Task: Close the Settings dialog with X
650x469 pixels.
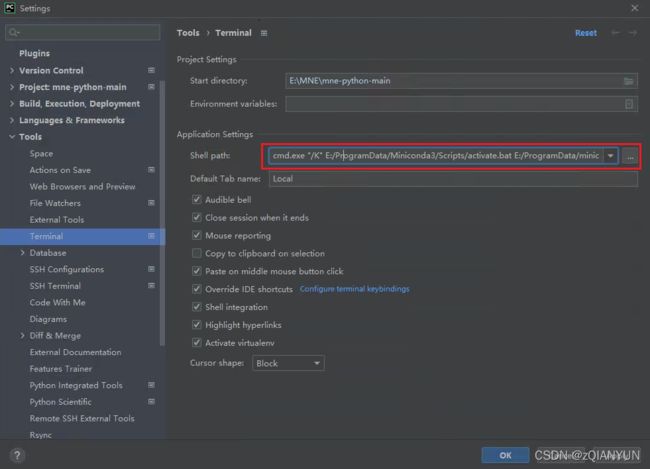Action: tap(635, 8)
